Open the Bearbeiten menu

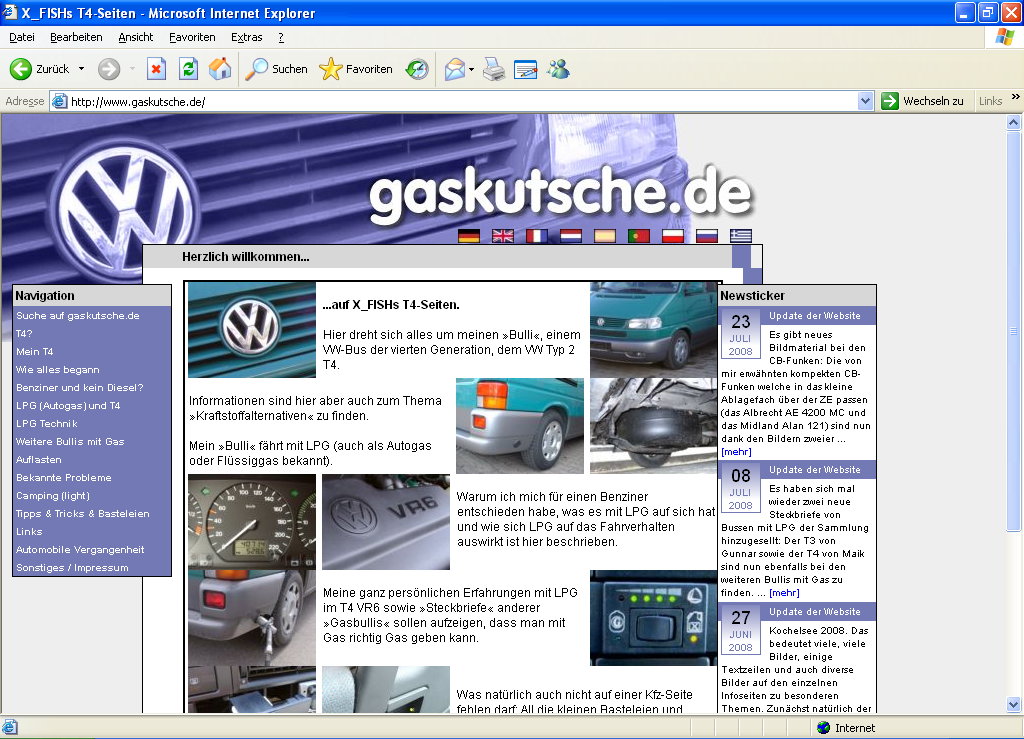[x=76, y=37]
